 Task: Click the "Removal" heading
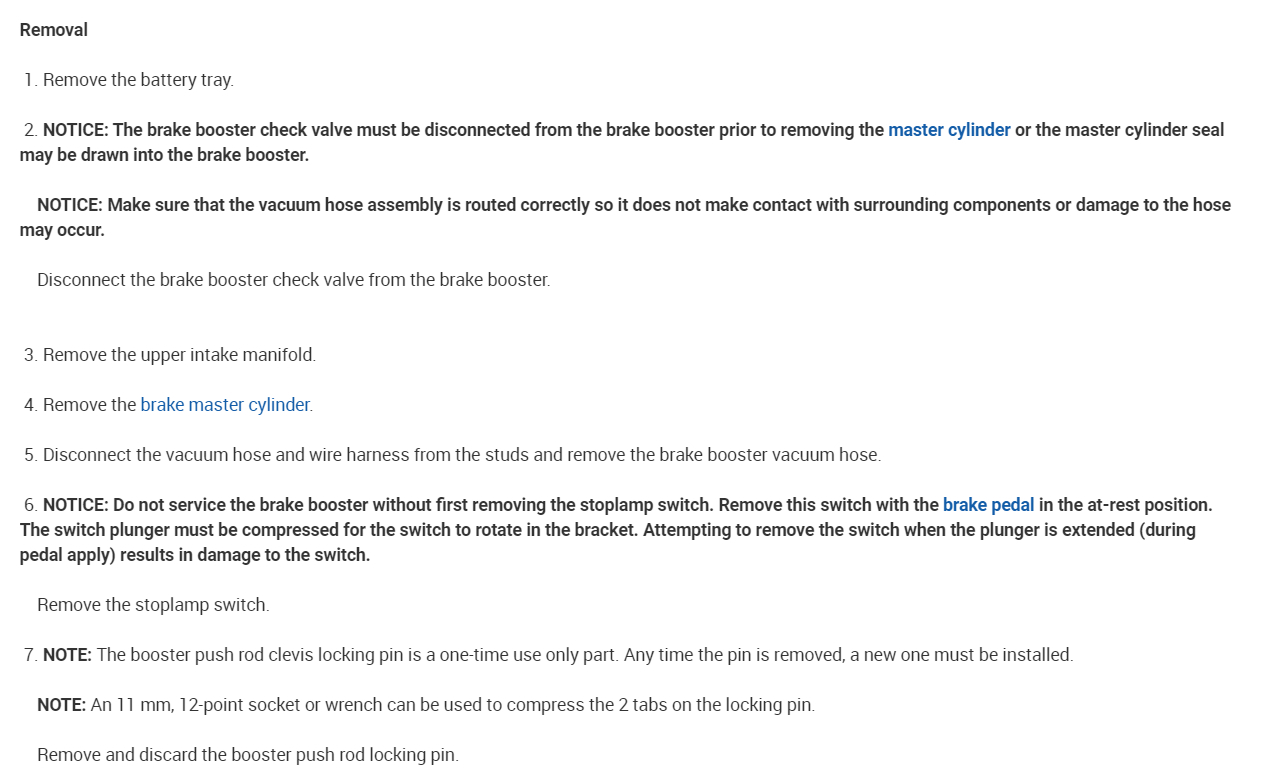point(54,30)
